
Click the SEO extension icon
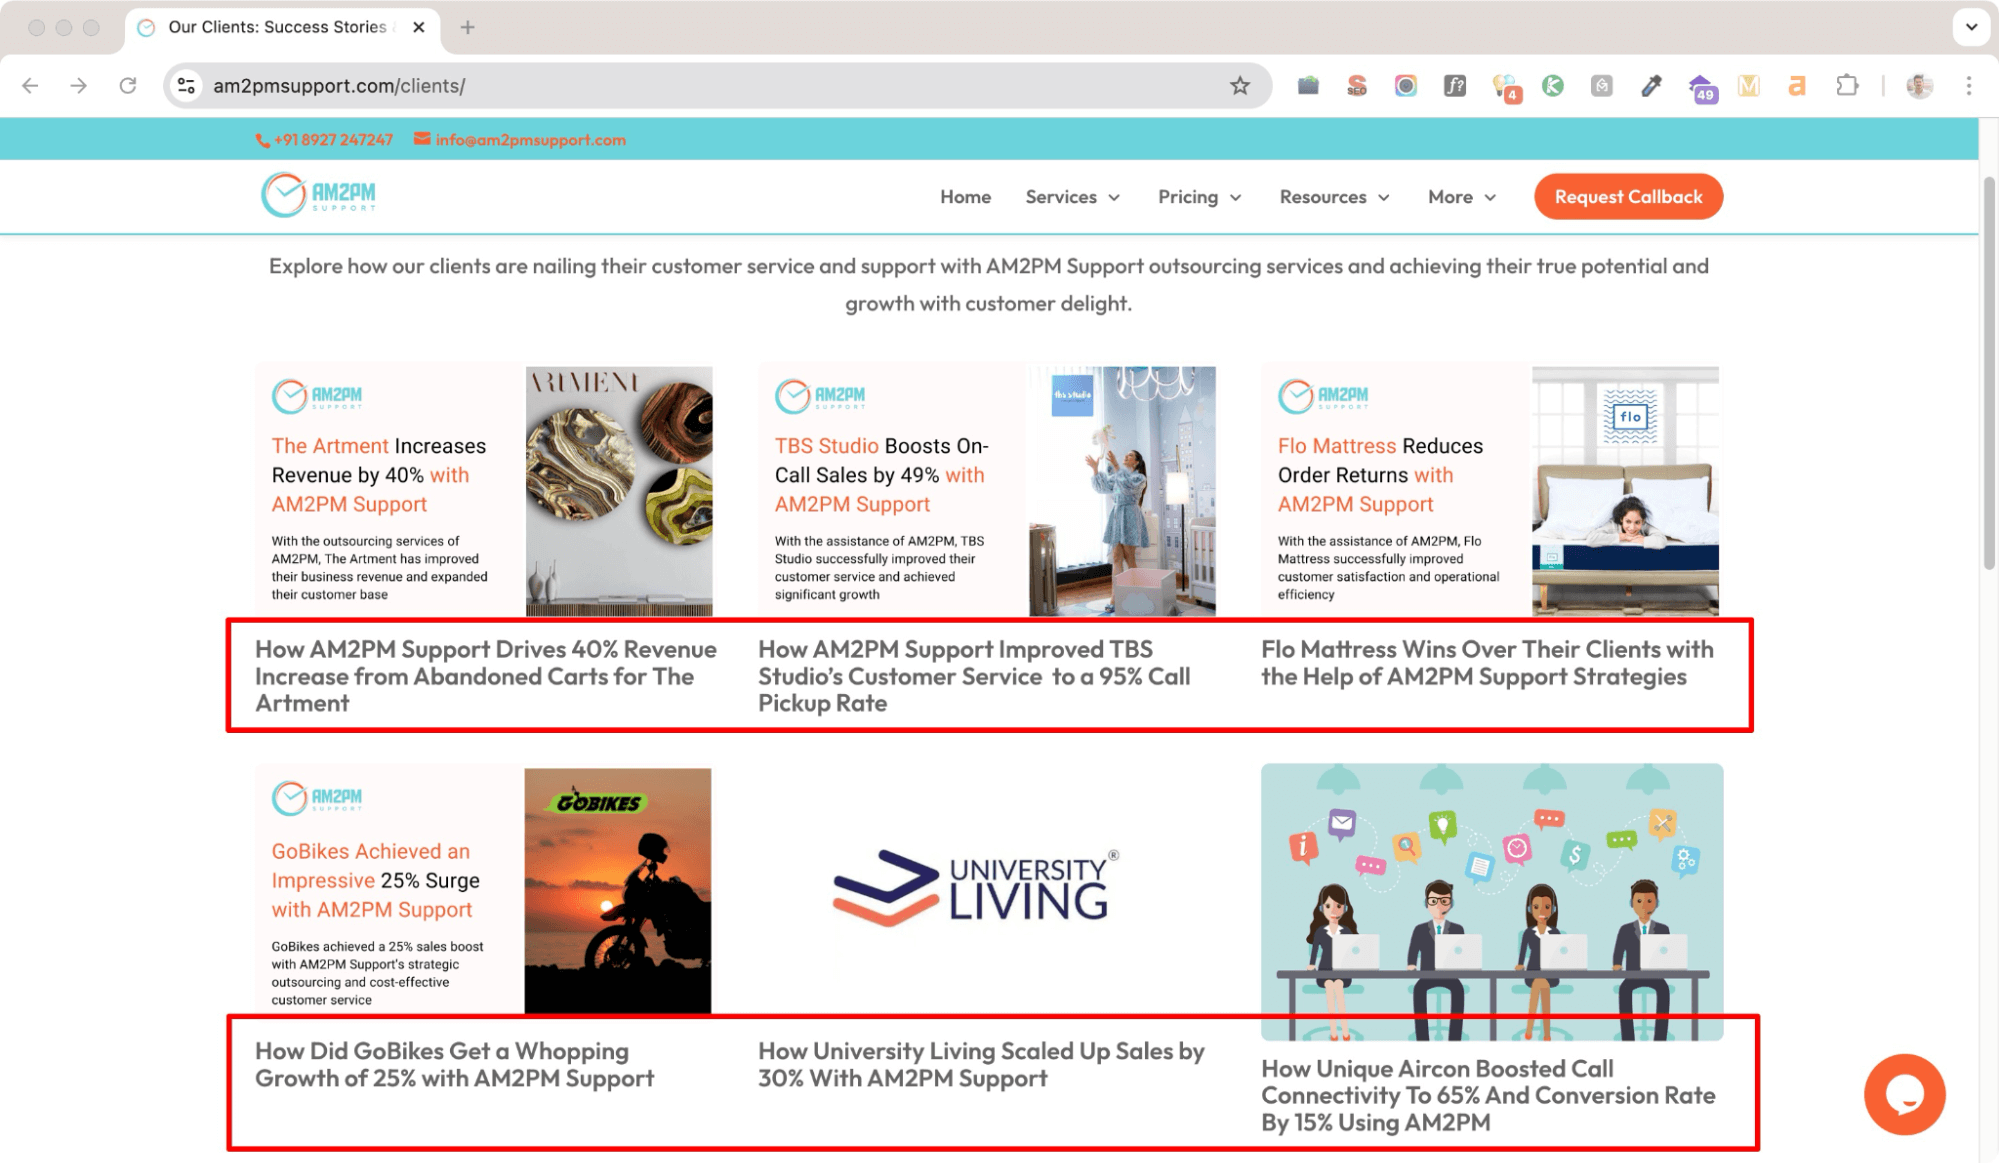[1357, 86]
